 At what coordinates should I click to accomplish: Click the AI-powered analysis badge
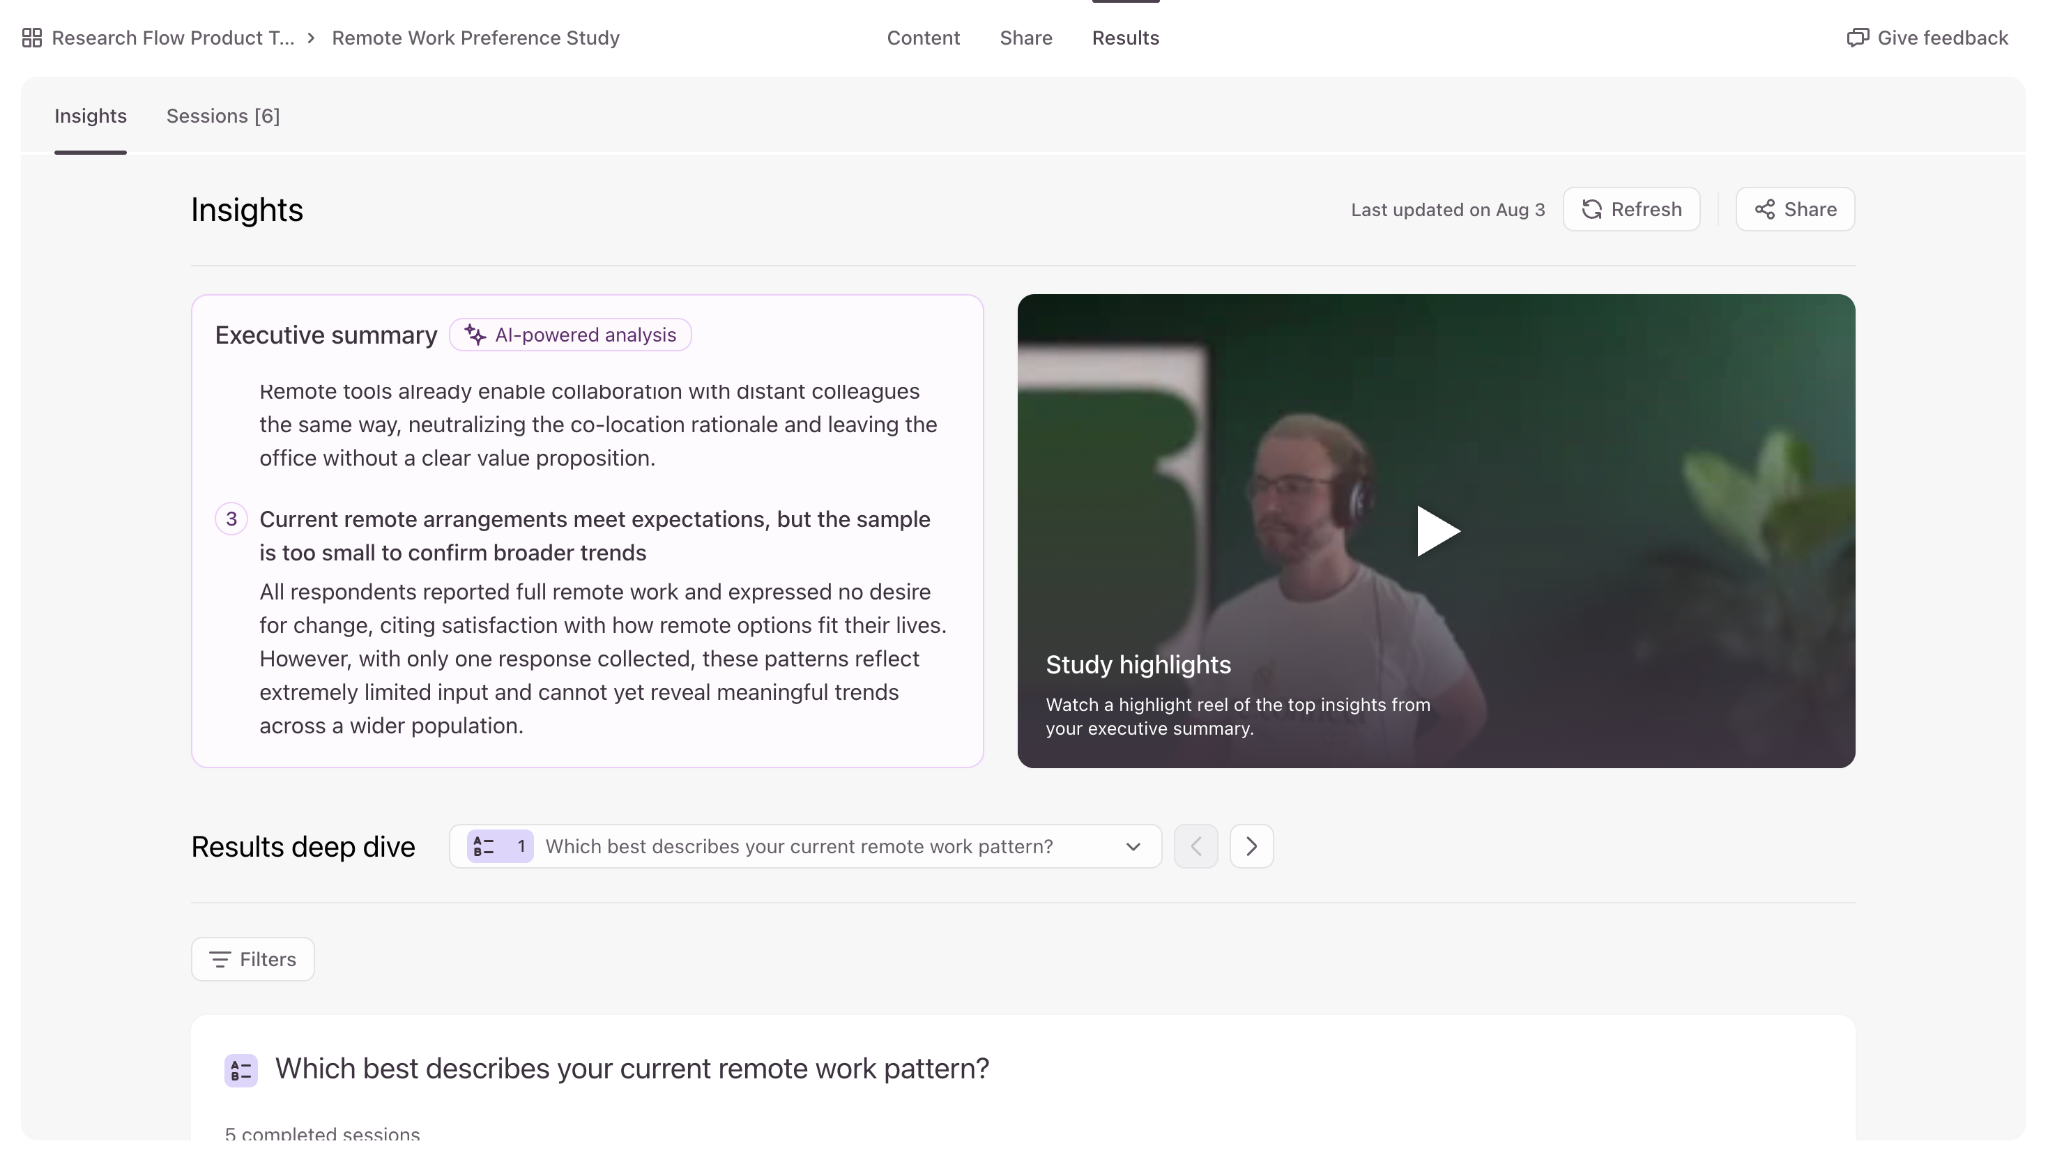(570, 335)
